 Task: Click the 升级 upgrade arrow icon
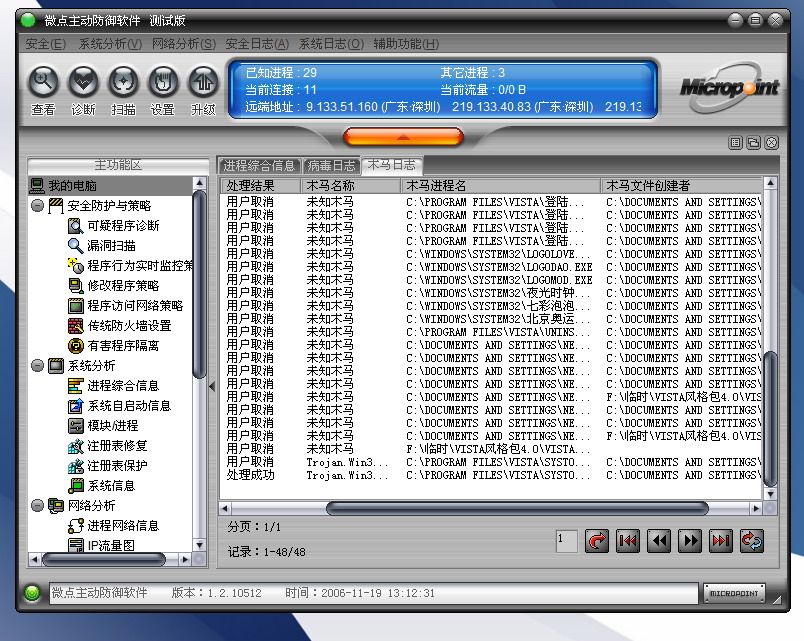pos(203,82)
